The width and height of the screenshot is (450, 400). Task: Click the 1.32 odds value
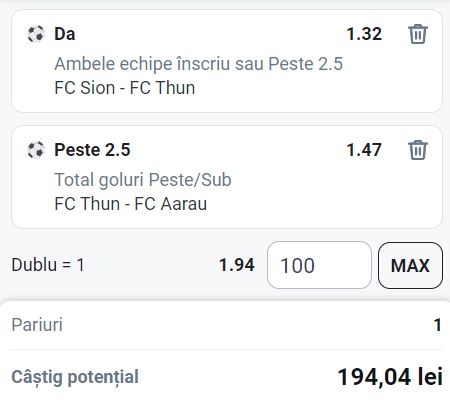click(364, 34)
